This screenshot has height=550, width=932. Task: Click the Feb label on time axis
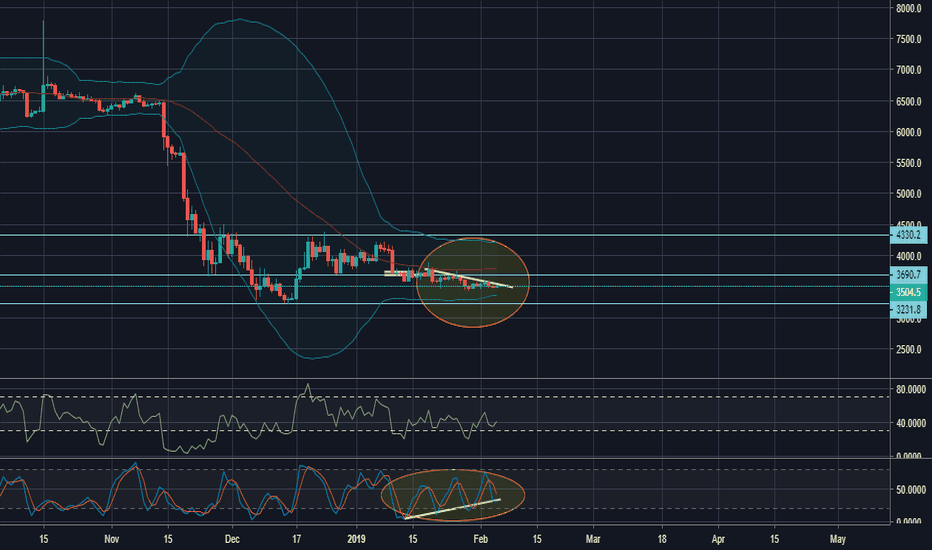pyautogui.click(x=480, y=539)
